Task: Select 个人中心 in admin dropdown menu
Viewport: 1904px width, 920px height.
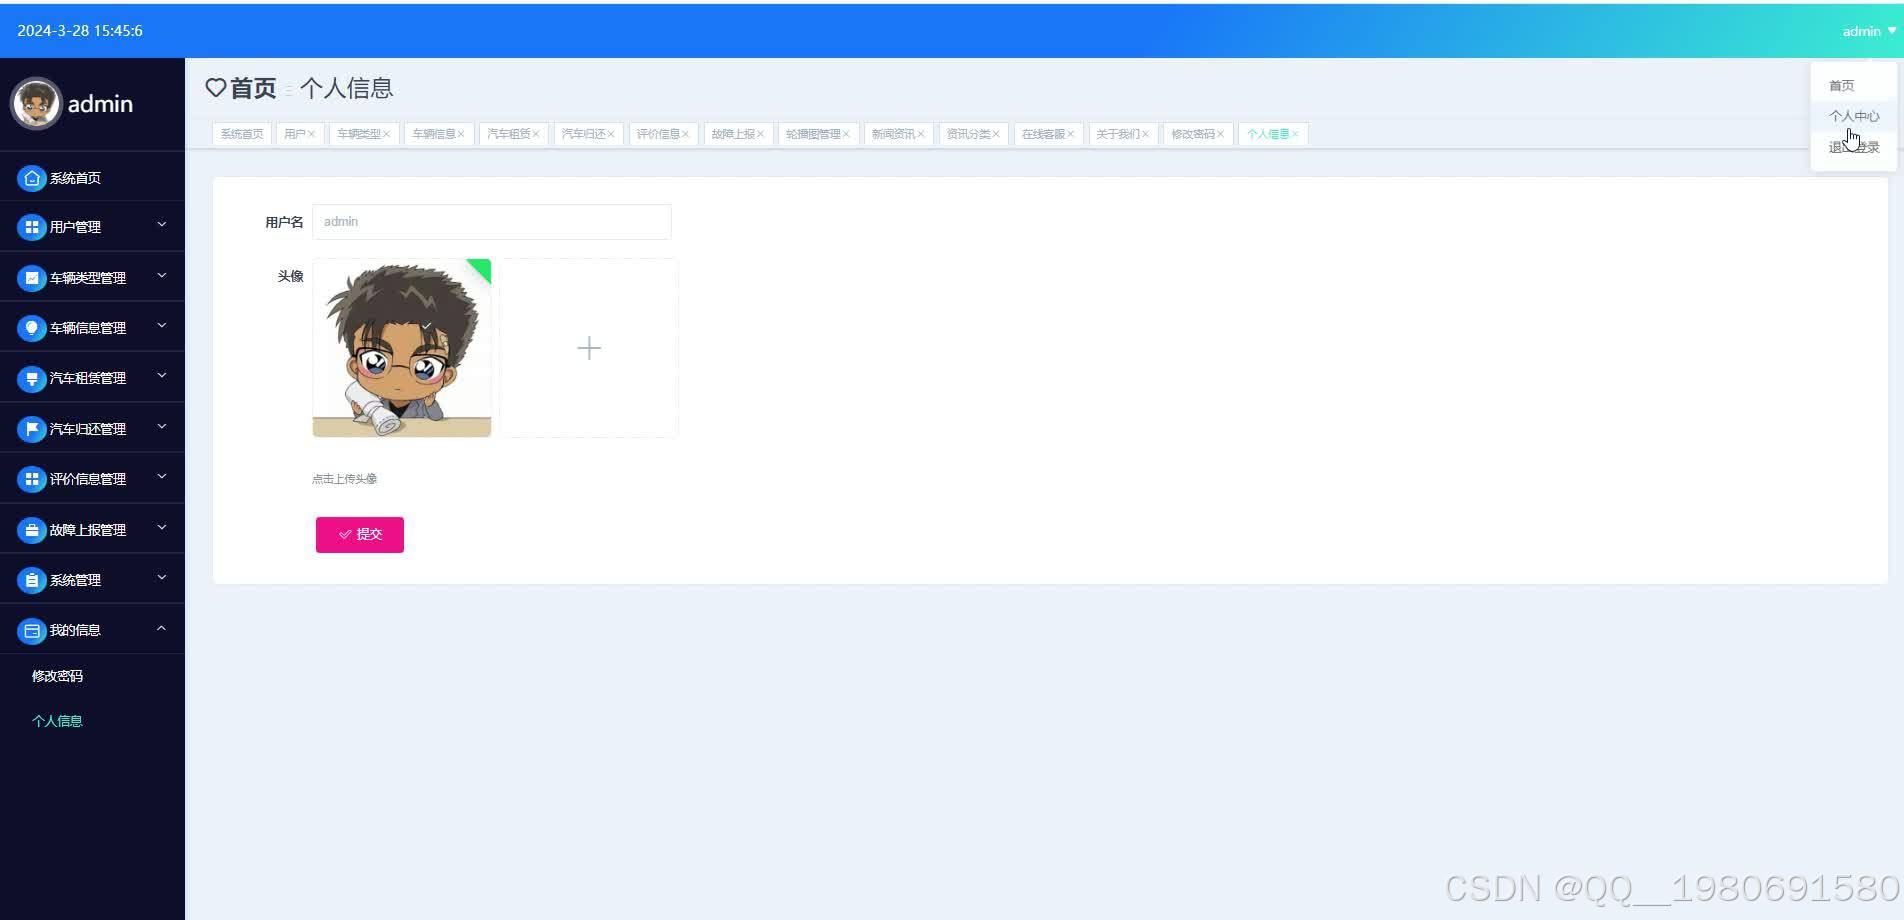Action: [x=1854, y=116]
